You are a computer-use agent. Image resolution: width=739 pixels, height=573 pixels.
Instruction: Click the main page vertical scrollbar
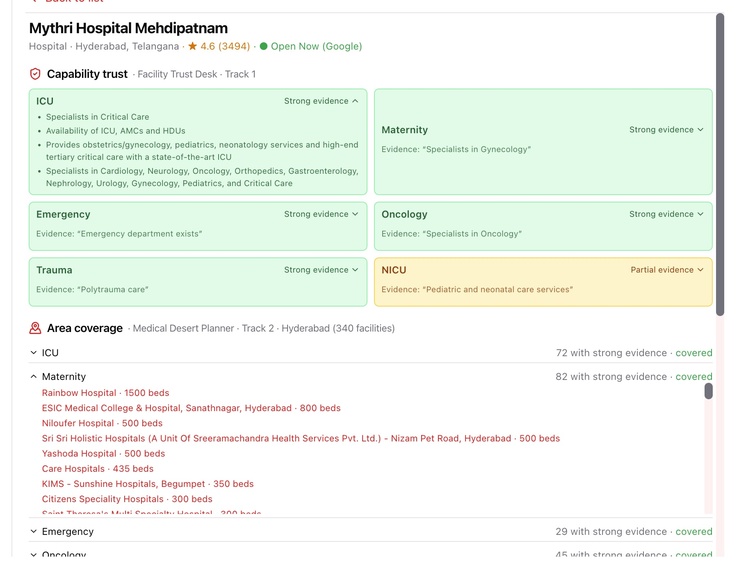(720, 164)
